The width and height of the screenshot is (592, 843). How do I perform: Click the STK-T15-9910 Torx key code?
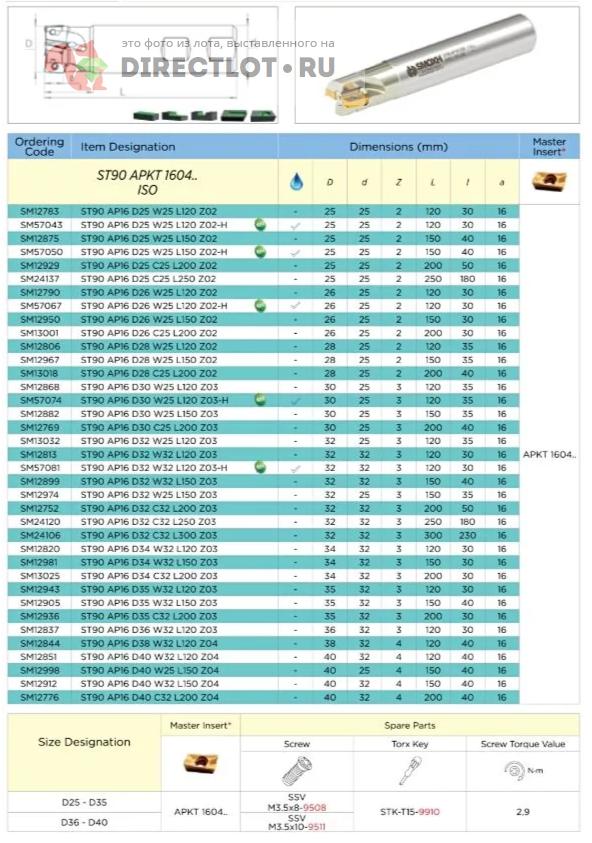tap(410, 812)
